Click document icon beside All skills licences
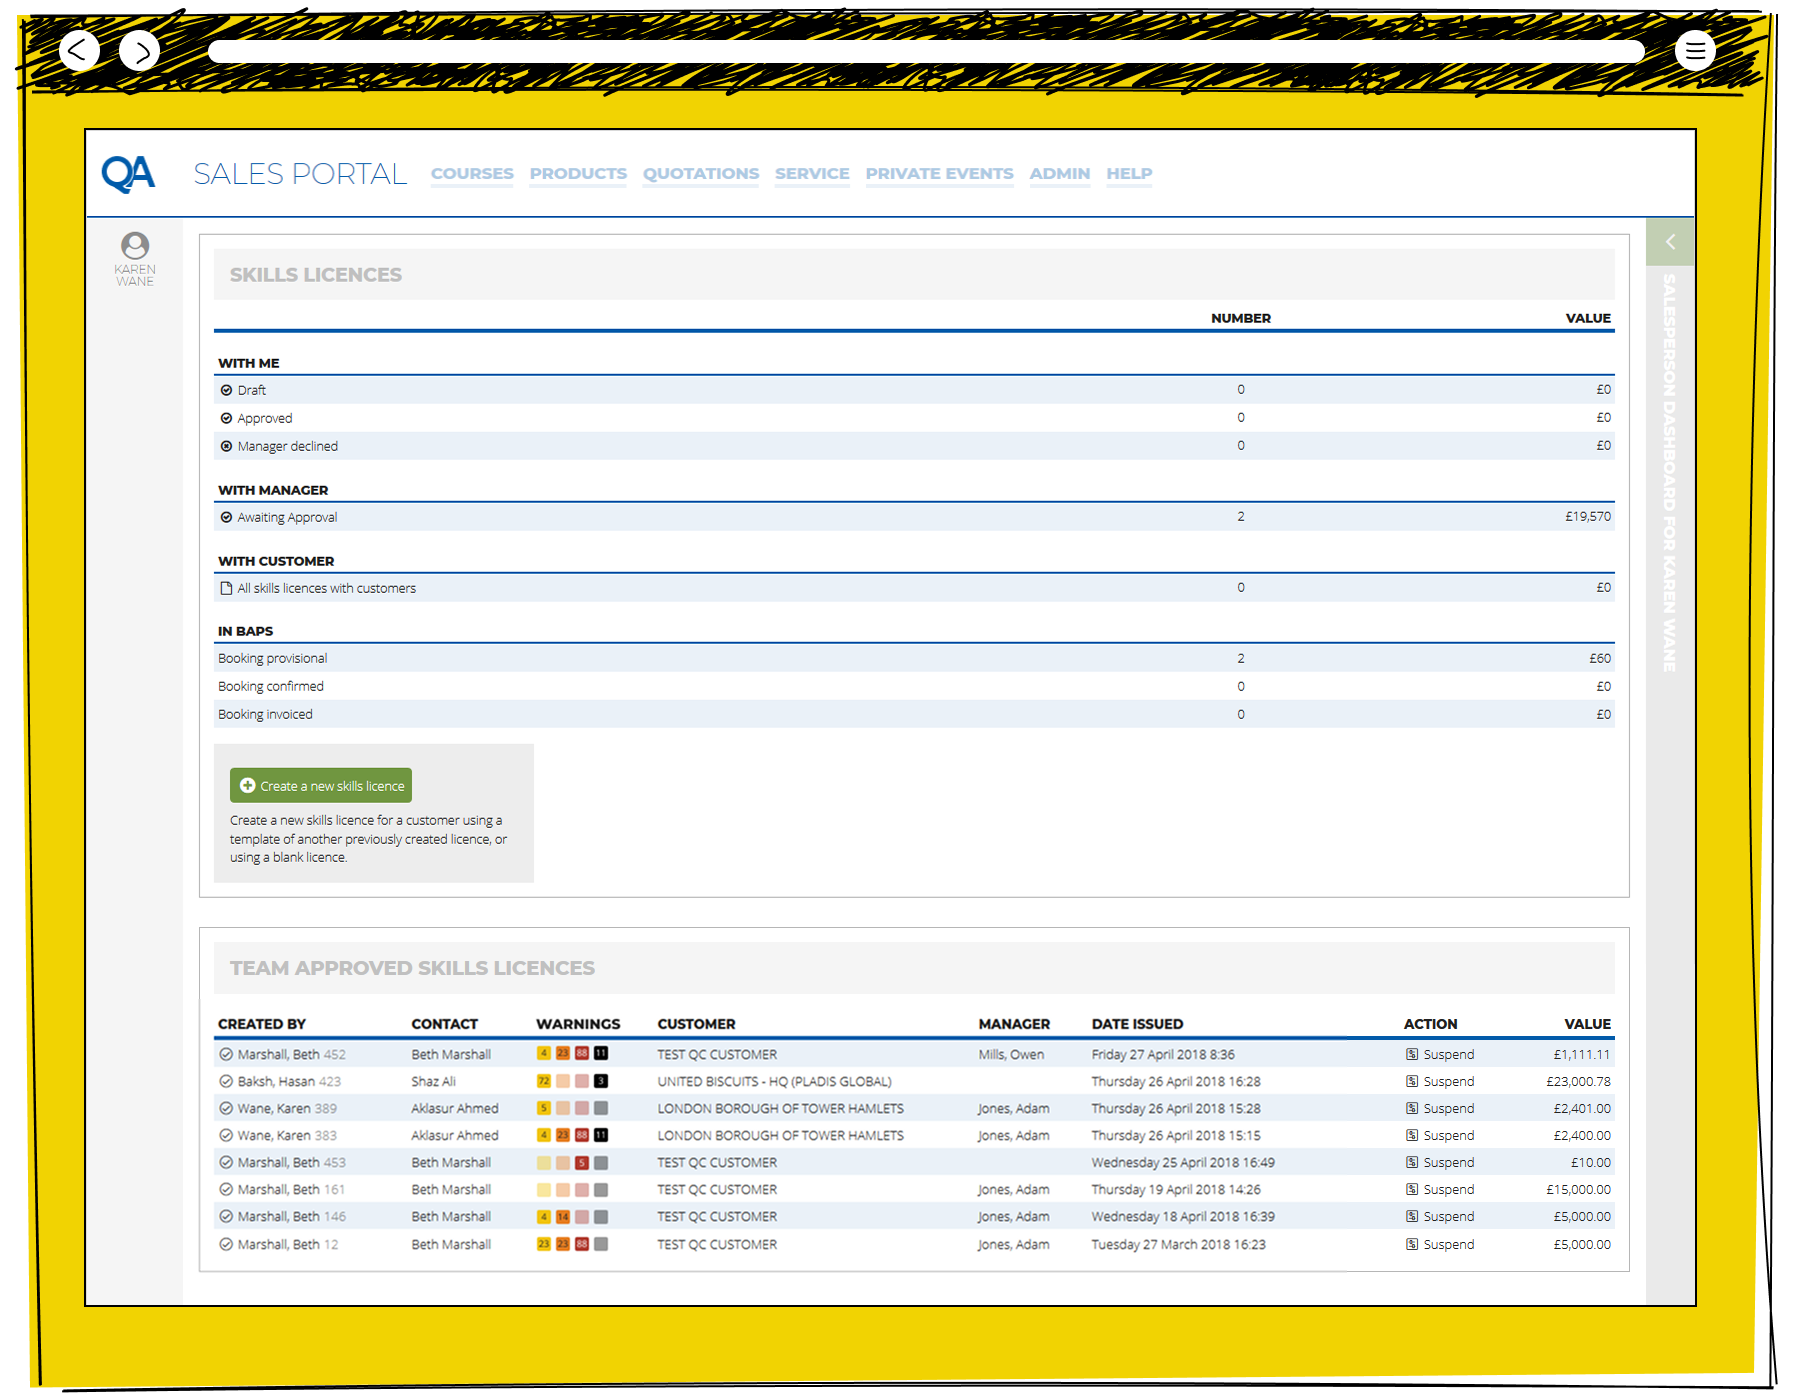 pyautogui.click(x=226, y=588)
